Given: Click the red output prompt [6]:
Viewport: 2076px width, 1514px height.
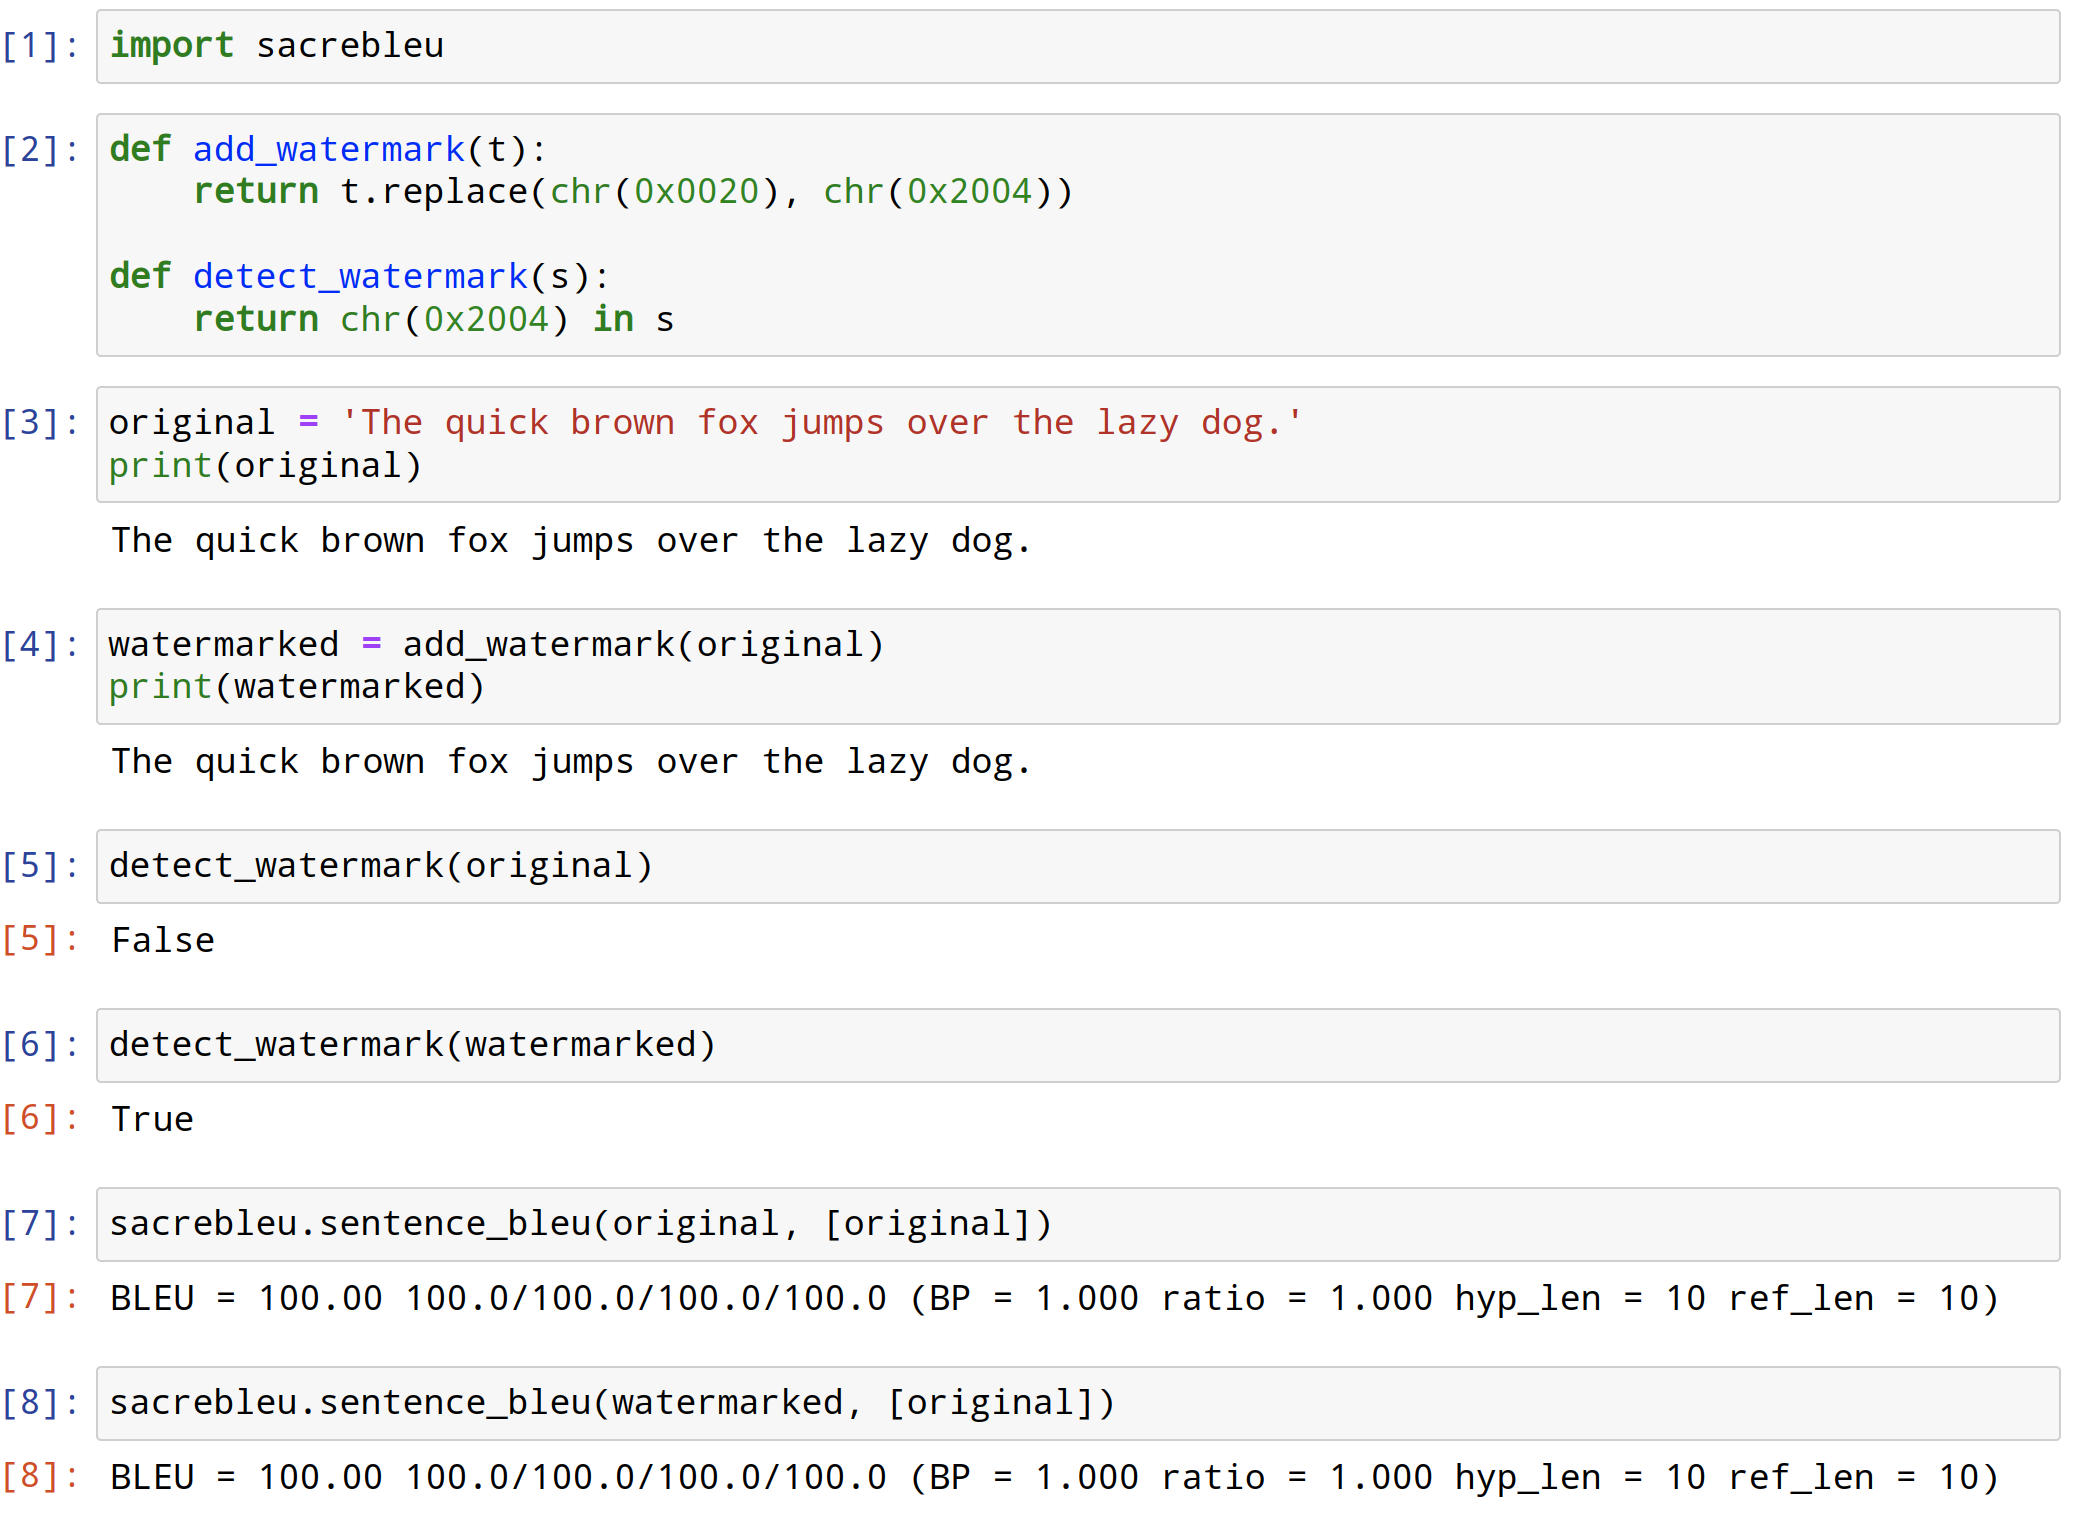Looking at the screenshot, I should [x=40, y=1119].
